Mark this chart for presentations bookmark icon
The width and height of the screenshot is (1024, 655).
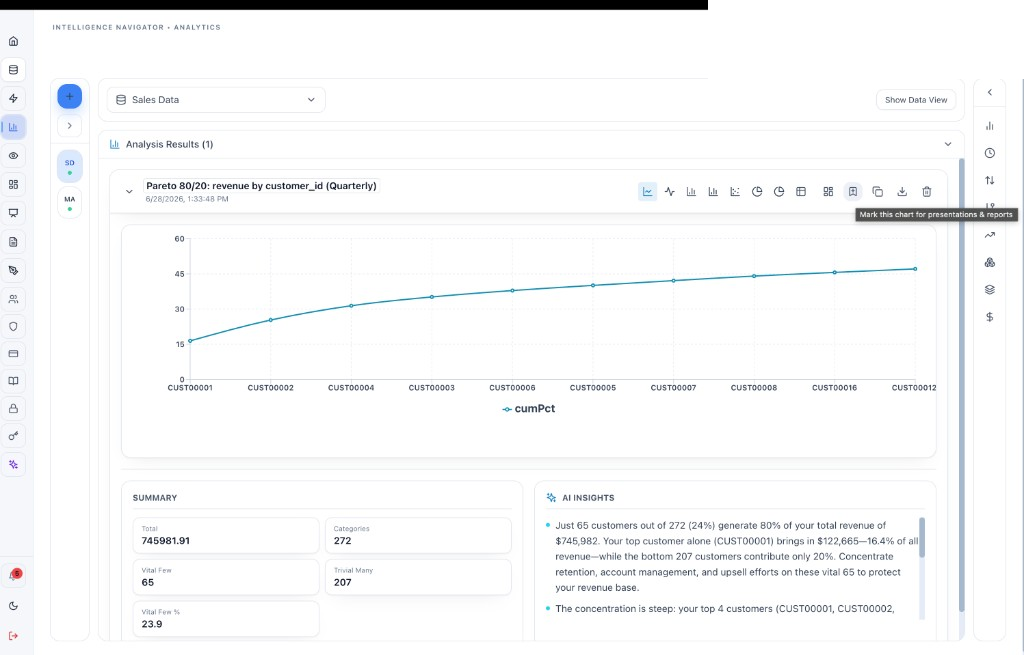click(x=853, y=191)
